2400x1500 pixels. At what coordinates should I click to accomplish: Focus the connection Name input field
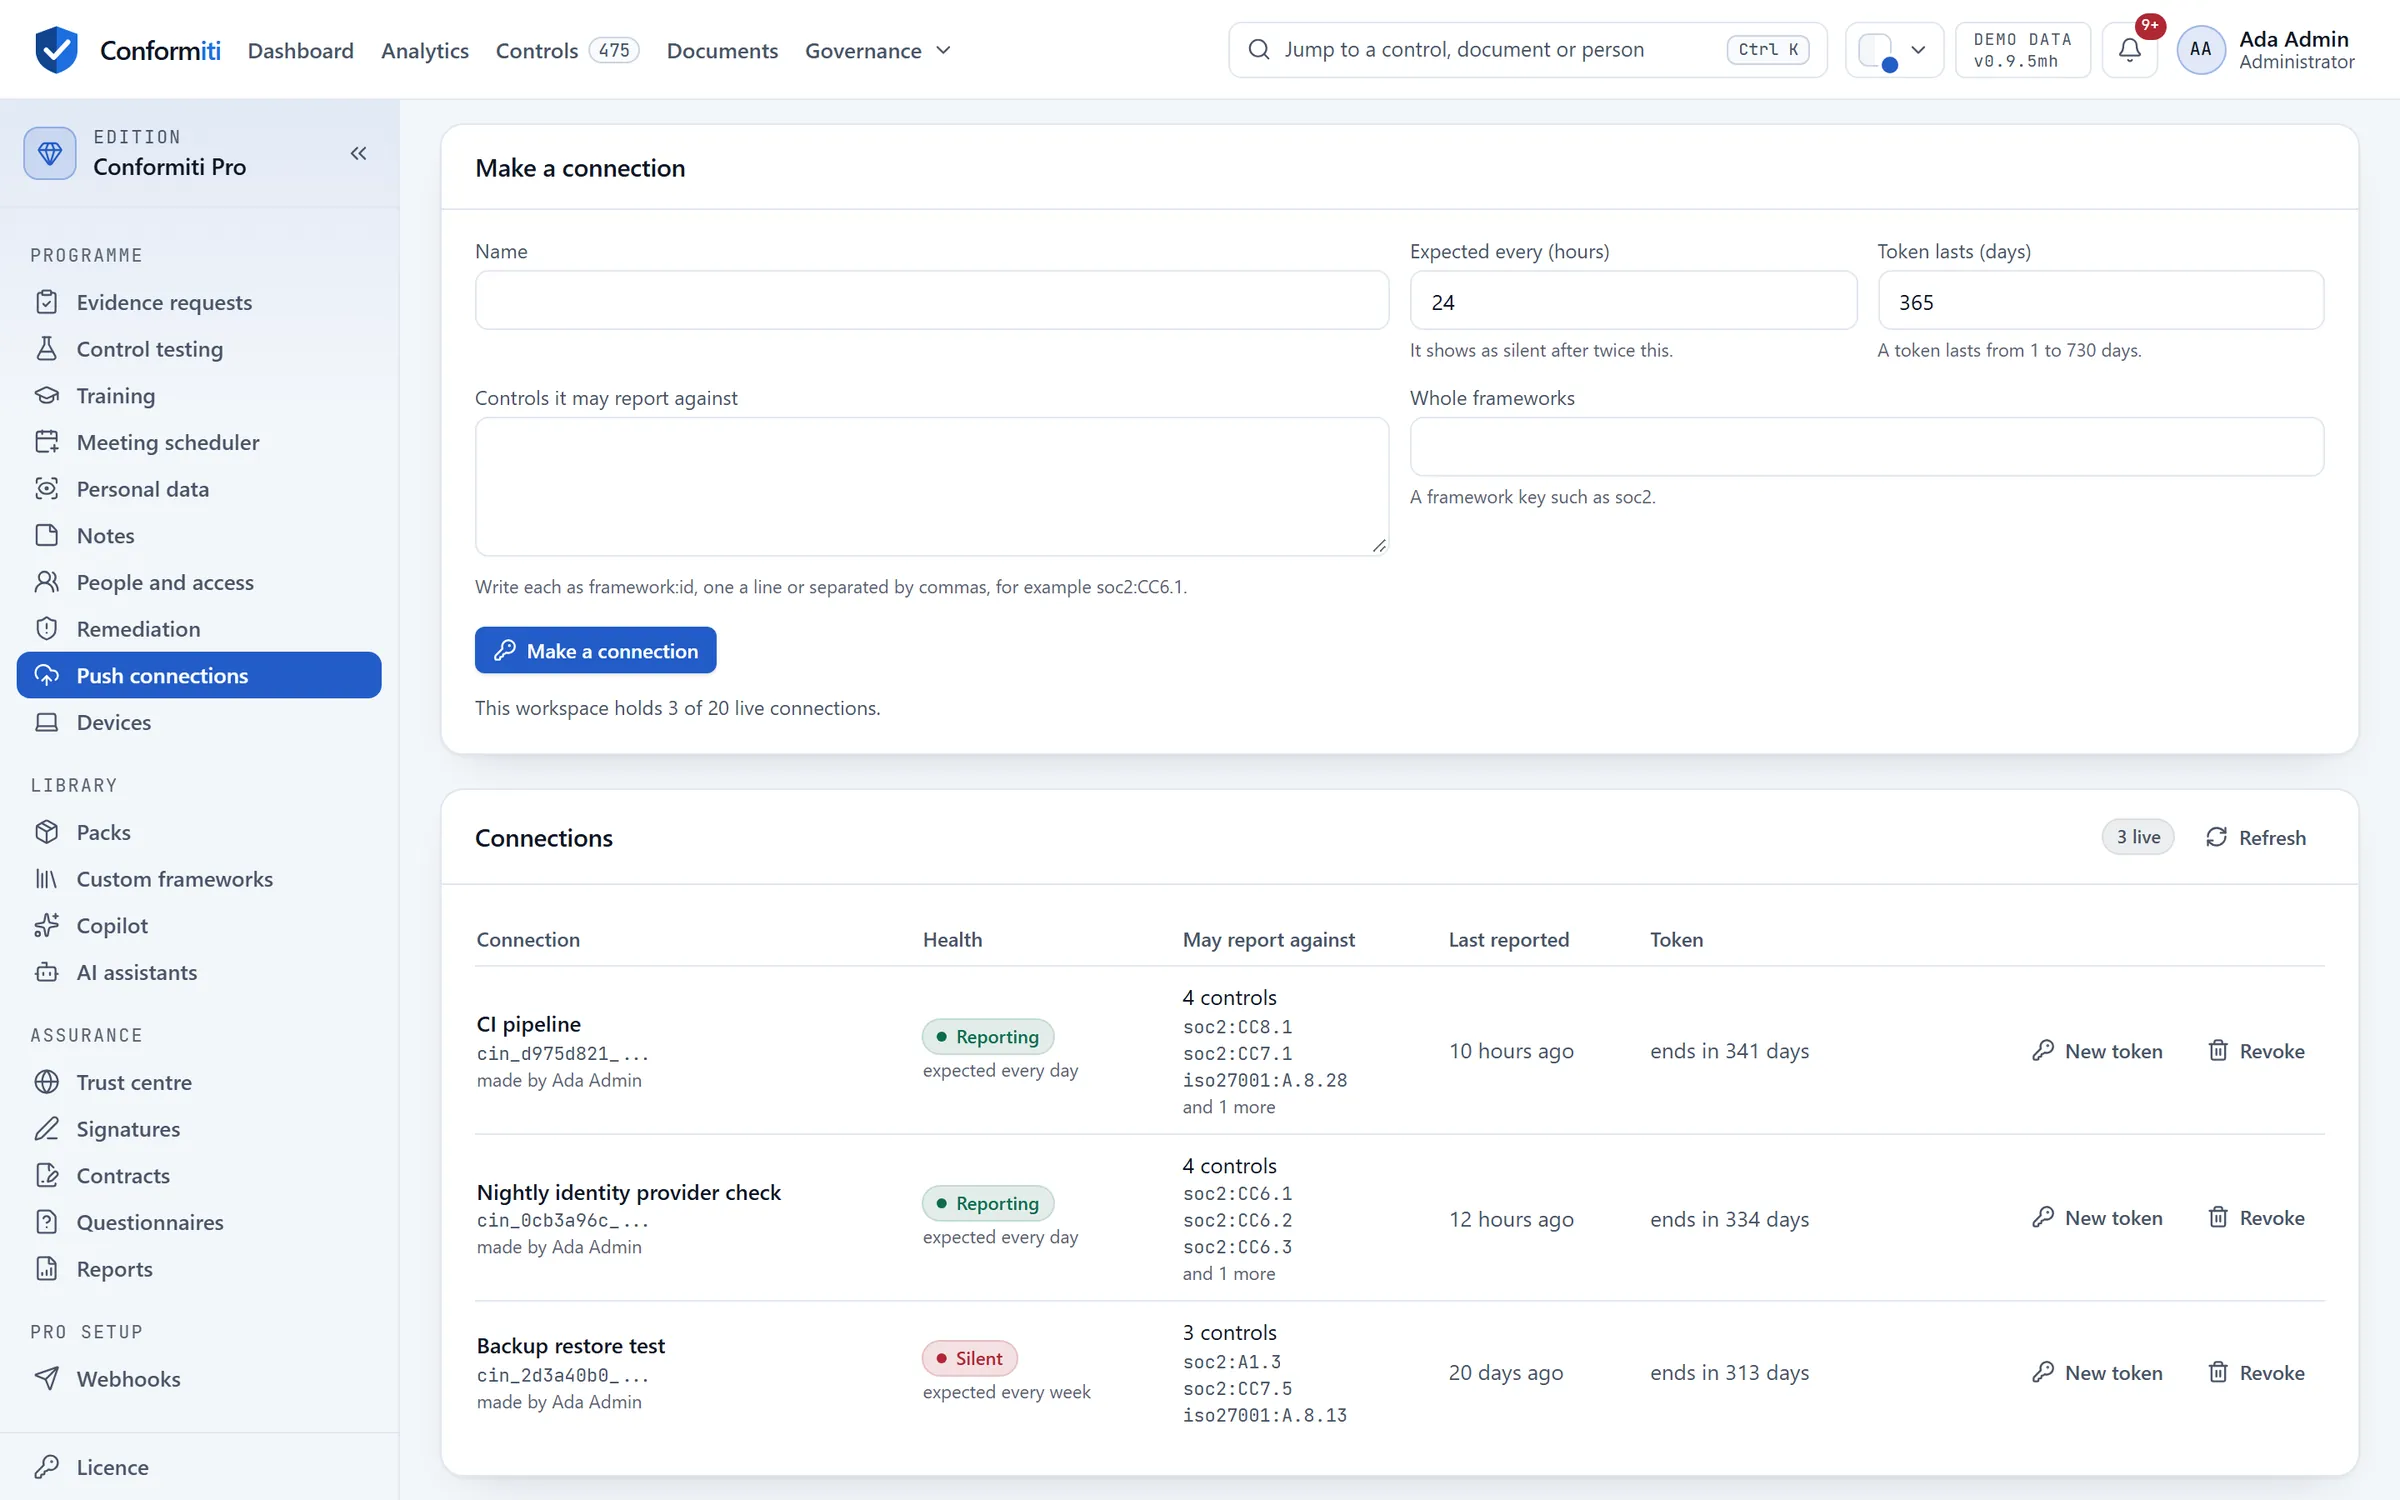[932, 300]
